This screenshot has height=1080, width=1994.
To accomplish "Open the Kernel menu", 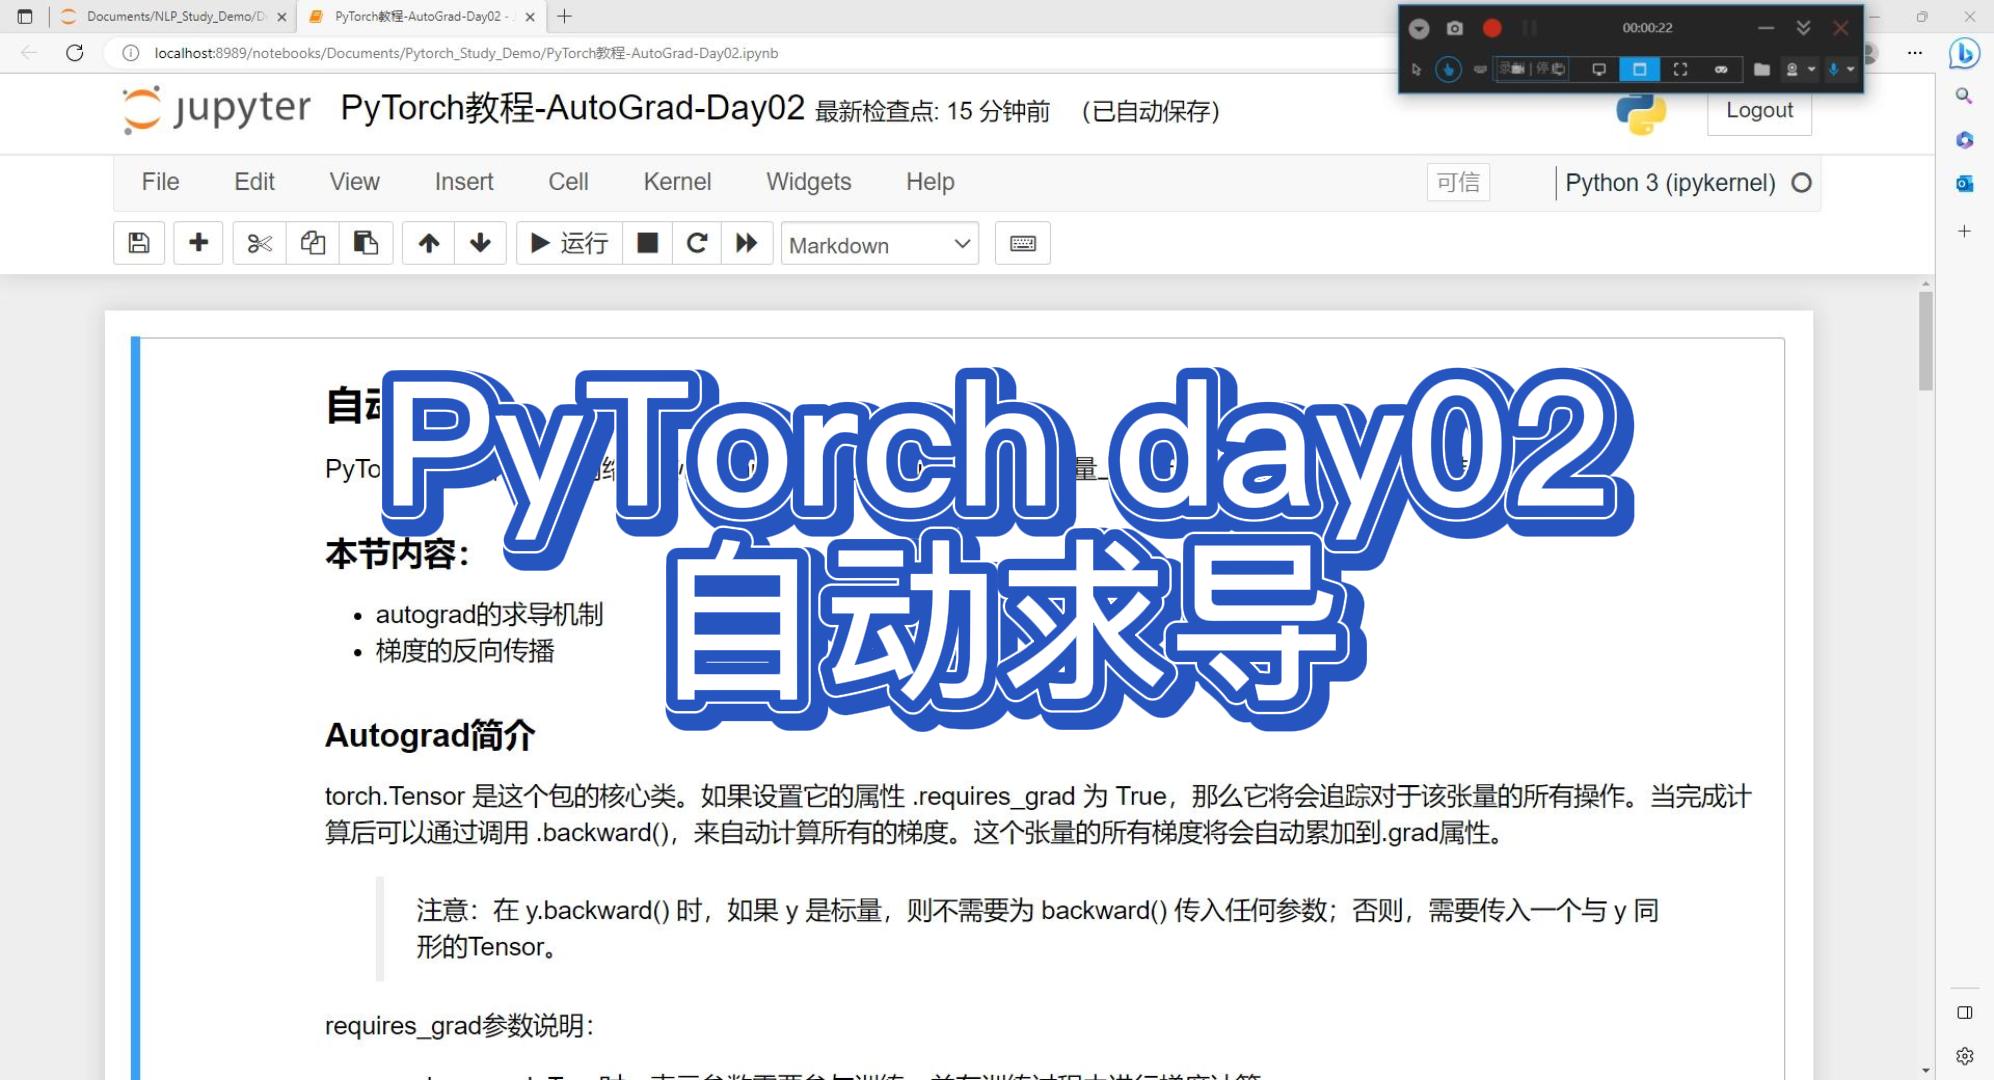I will point(677,182).
